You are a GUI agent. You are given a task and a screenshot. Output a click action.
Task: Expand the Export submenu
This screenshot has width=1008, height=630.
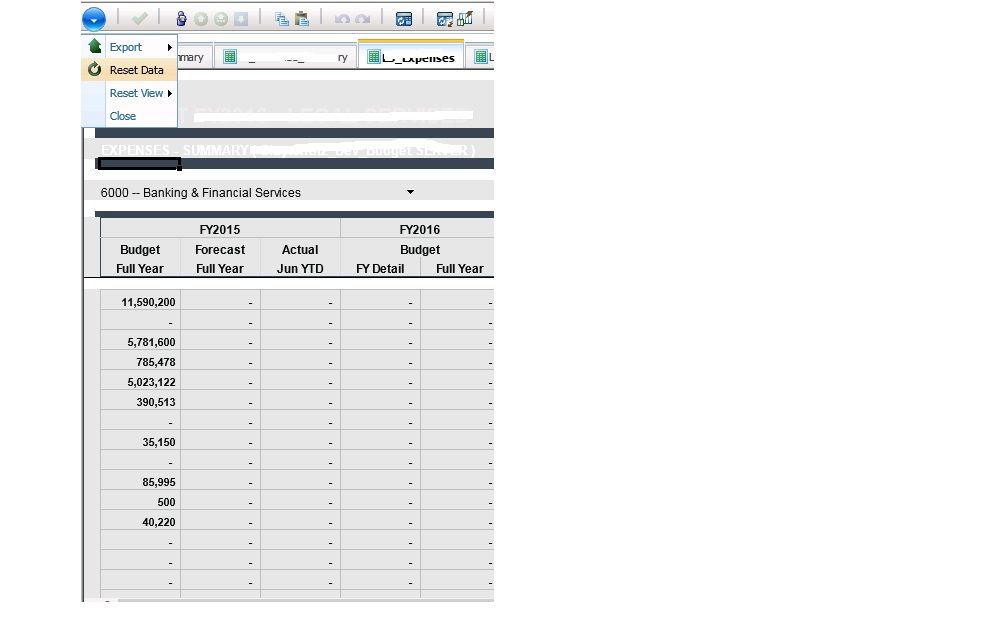129,47
